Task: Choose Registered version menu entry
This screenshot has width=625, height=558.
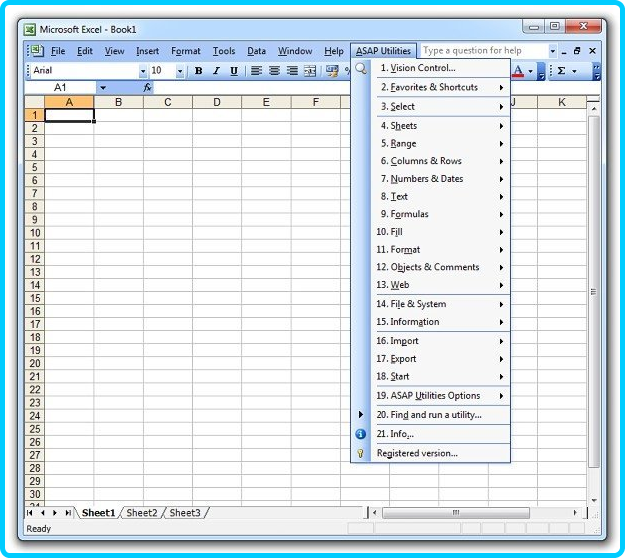Action: pyautogui.click(x=440, y=453)
